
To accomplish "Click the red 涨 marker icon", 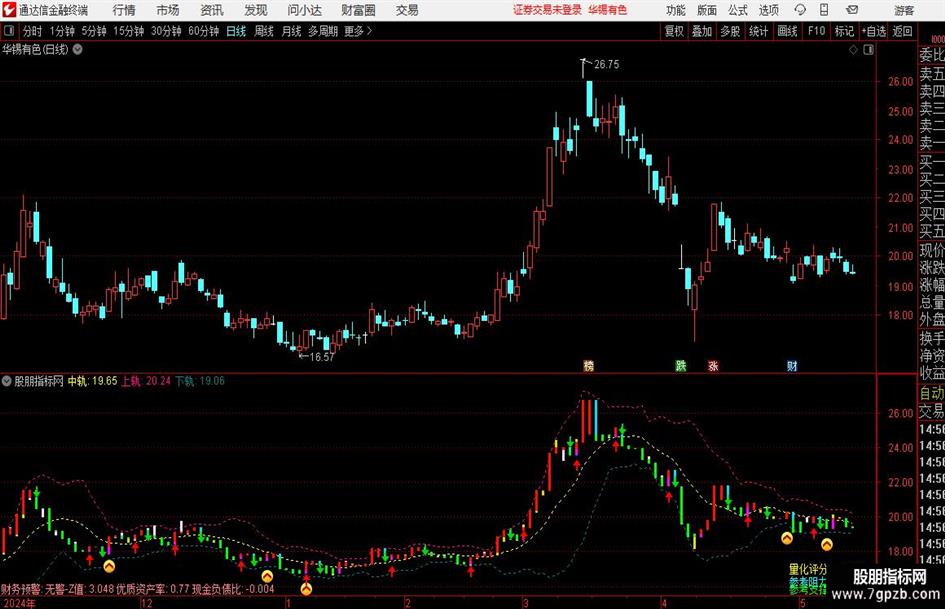I will coord(713,365).
